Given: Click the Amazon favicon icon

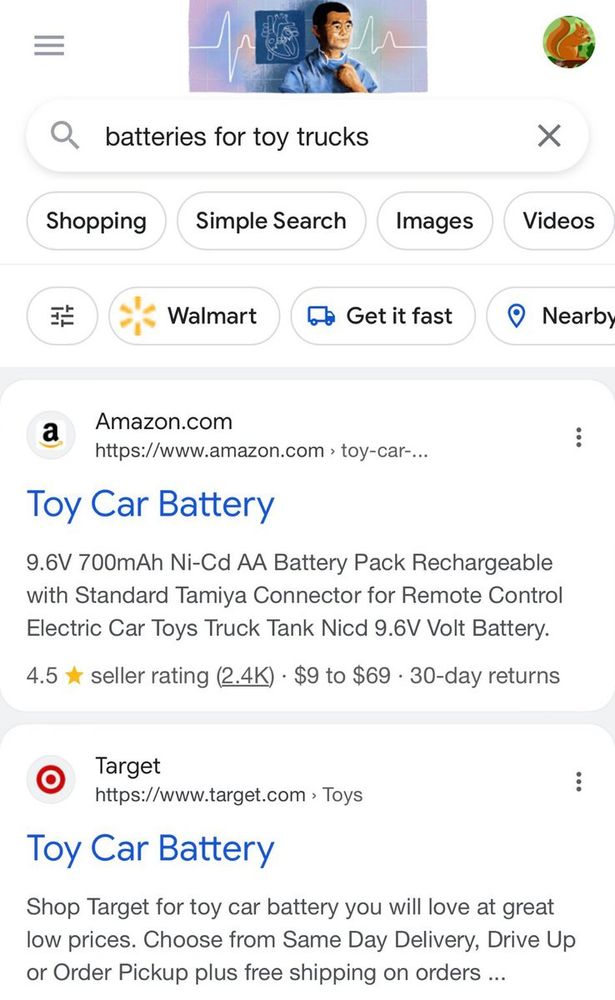Looking at the screenshot, I should click(x=50, y=436).
